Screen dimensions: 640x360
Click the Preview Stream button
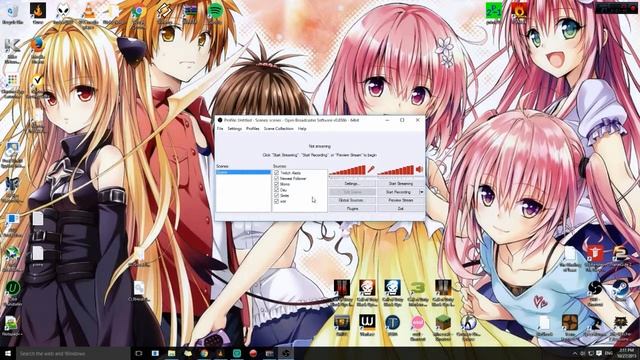click(x=400, y=200)
